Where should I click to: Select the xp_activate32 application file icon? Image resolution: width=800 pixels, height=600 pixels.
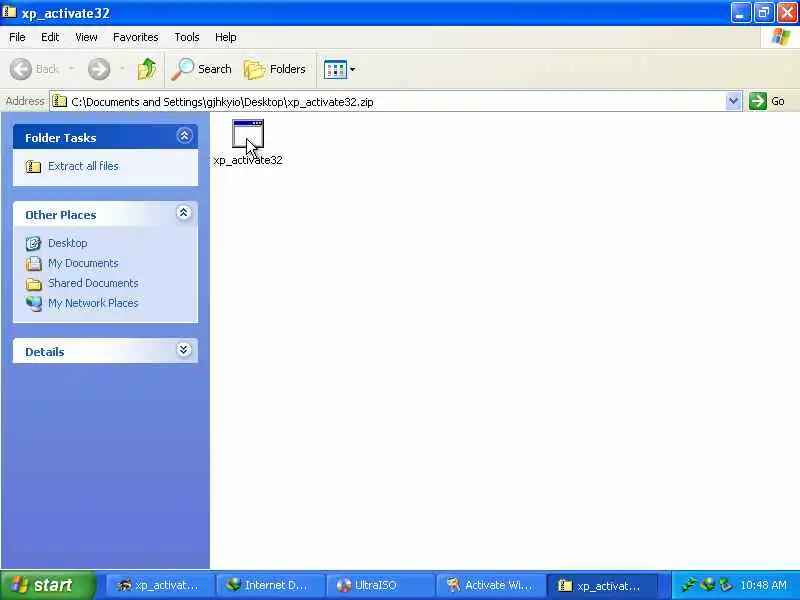247,134
